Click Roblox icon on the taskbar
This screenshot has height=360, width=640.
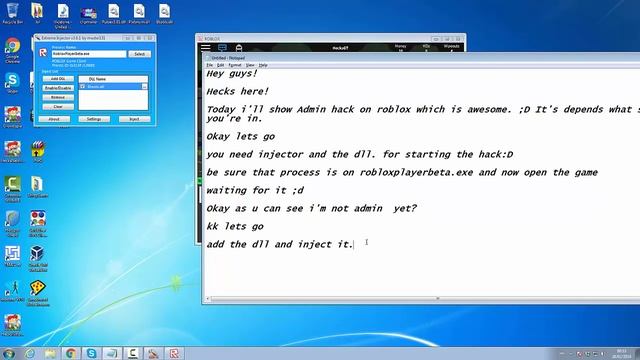(174, 353)
